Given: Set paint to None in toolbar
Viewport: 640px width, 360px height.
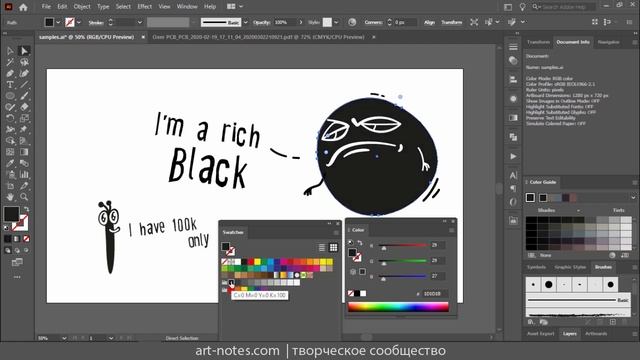Looking at the screenshot, I should 26,239.
